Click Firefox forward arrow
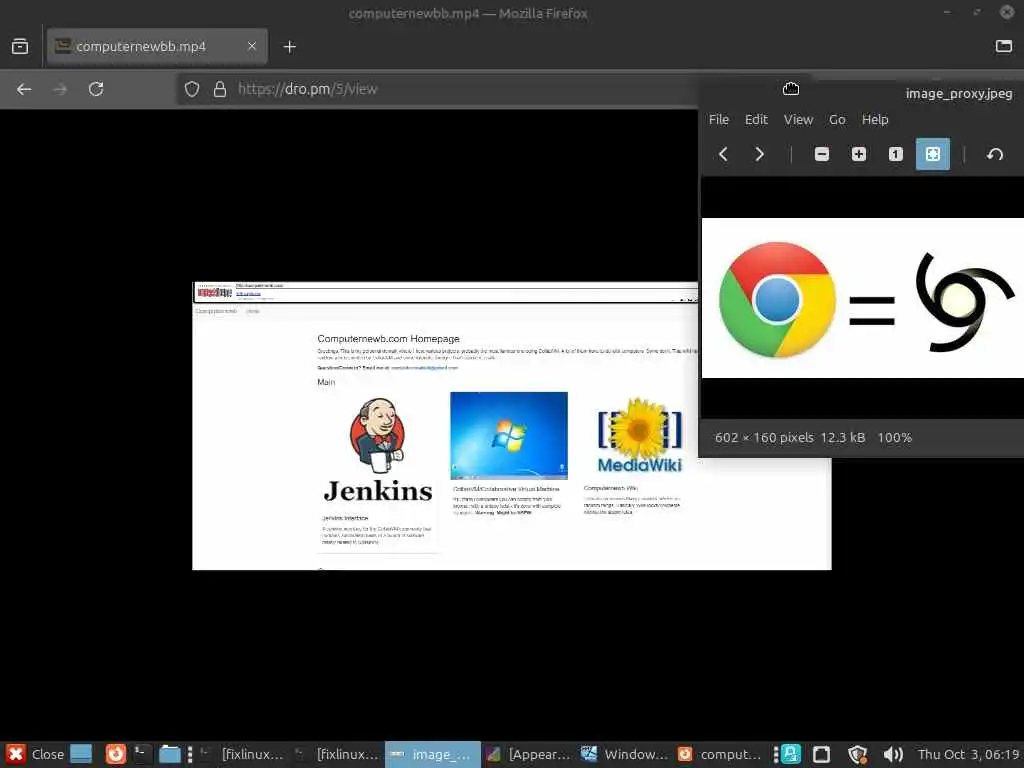 tap(60, 89)
